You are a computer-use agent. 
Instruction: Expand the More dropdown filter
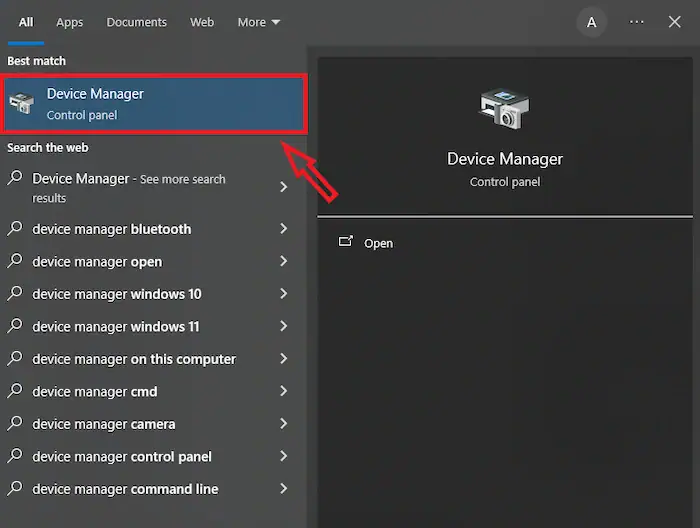[x=258, y=22]
